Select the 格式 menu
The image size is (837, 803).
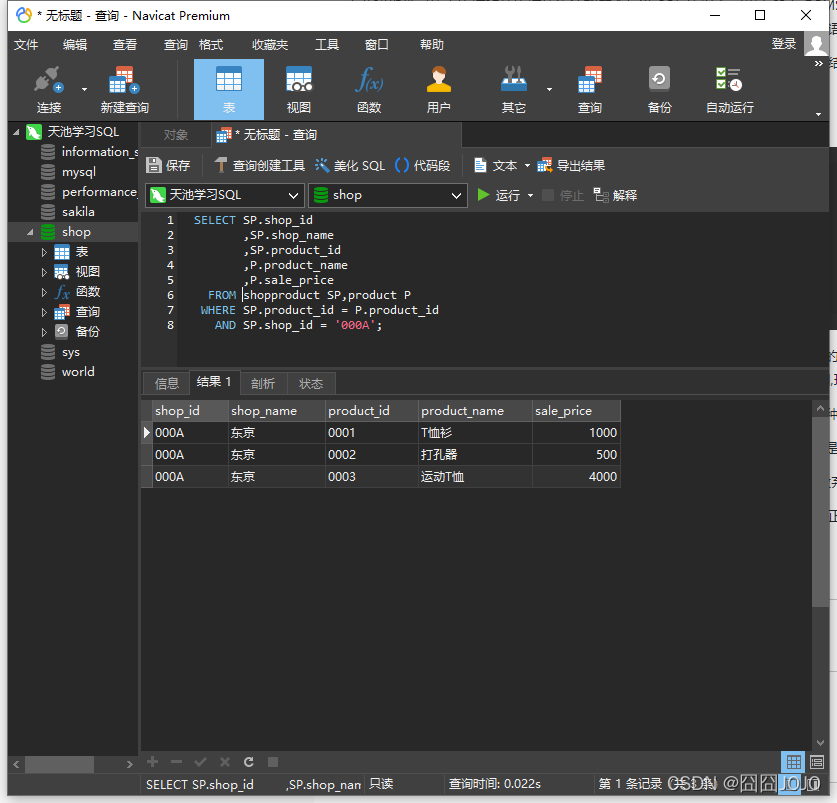(211, 45)
